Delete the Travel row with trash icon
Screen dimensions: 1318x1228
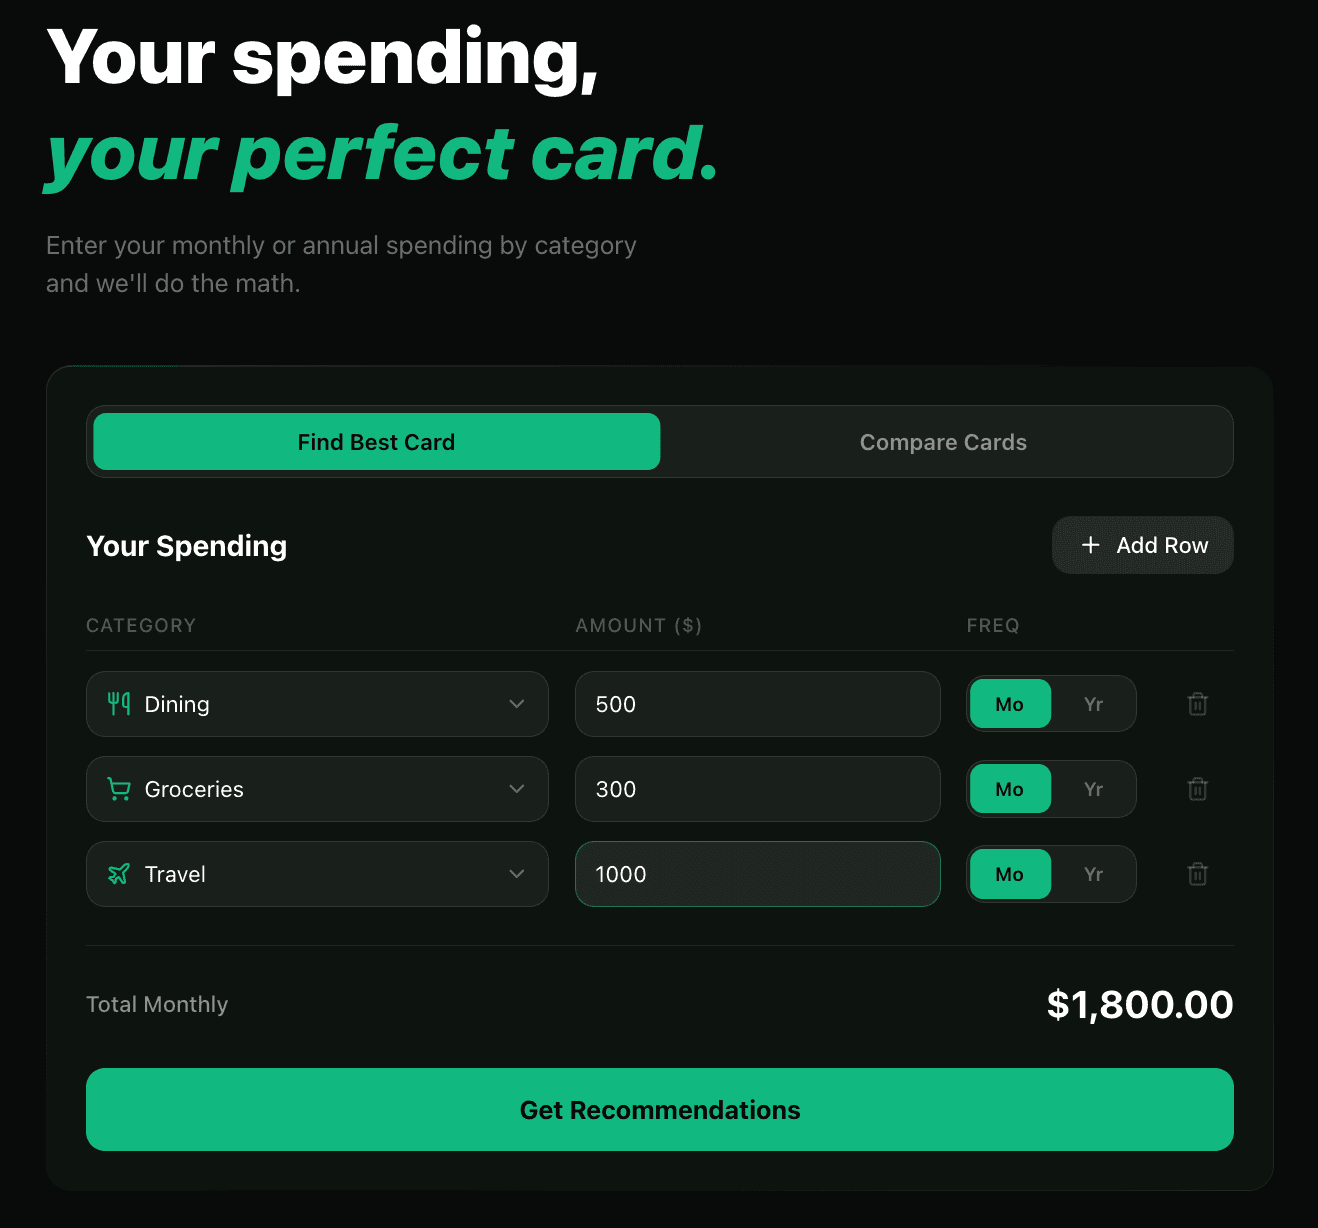click(x=1197, y=874)
